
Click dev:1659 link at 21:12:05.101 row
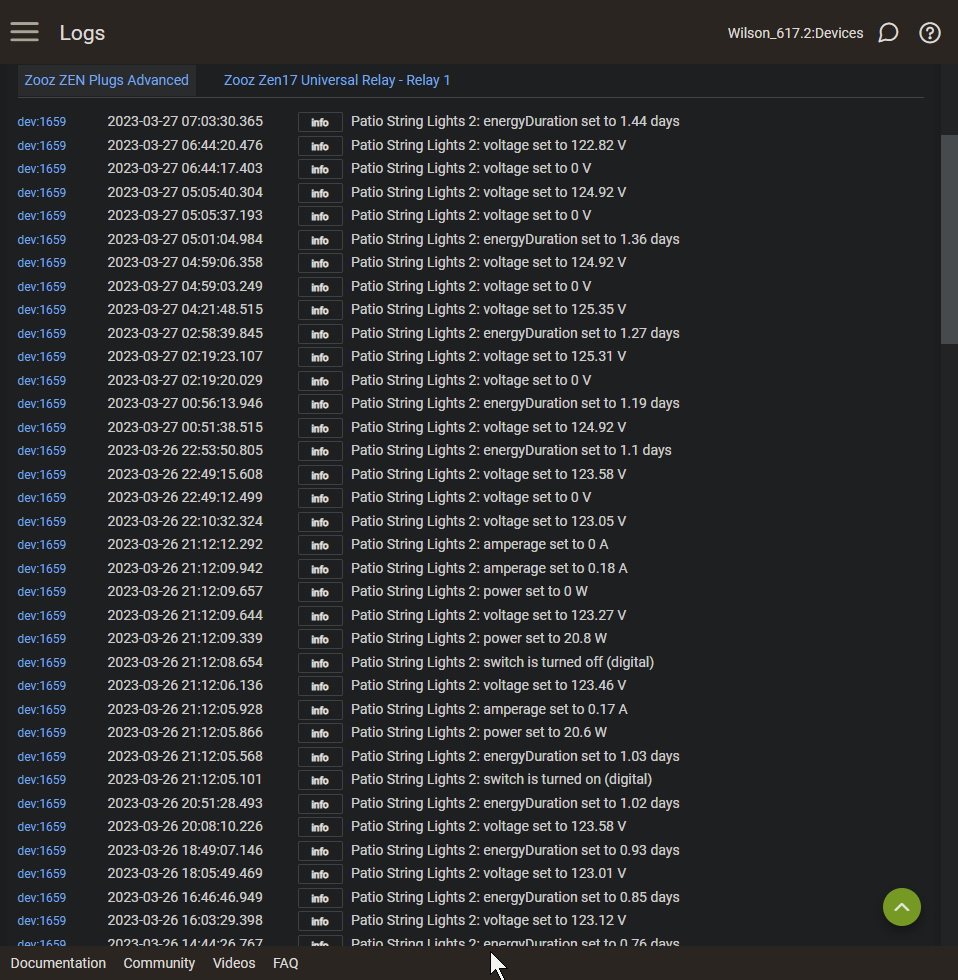point(42,780)
